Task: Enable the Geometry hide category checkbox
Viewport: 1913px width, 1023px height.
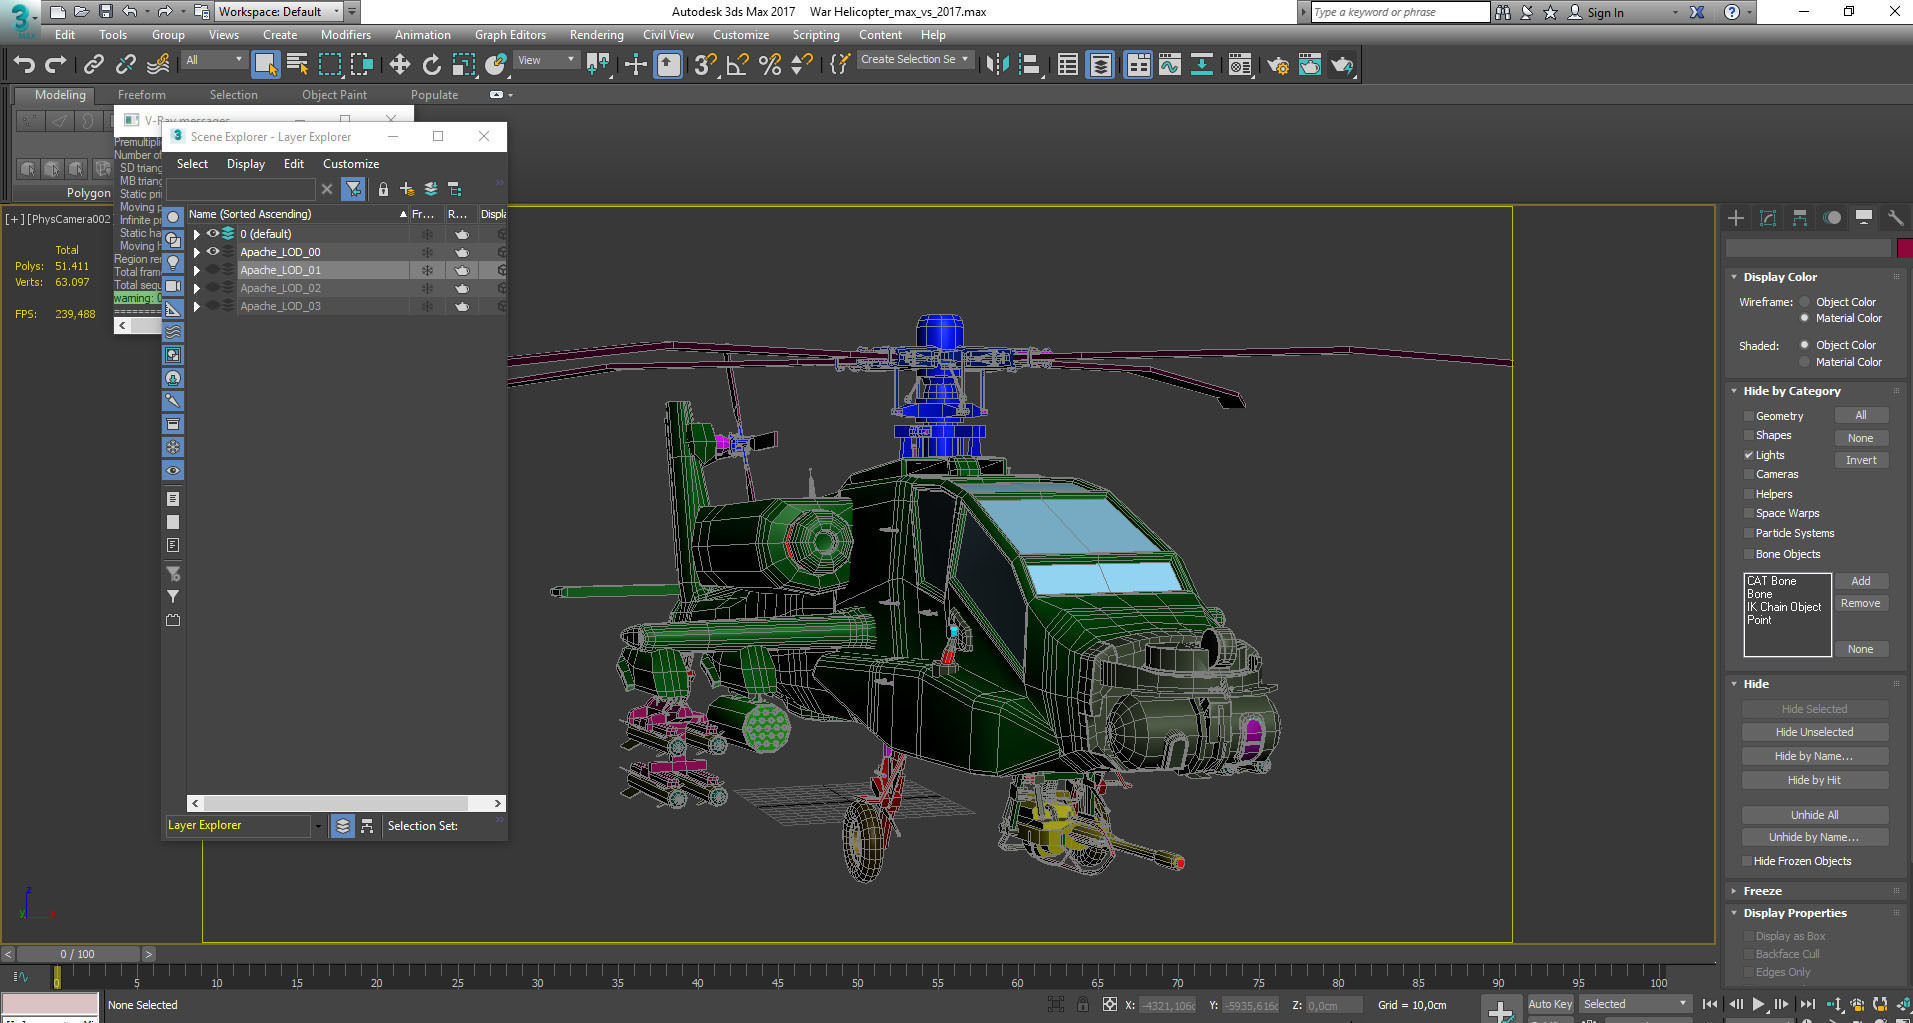Action: coord(1749,416)
